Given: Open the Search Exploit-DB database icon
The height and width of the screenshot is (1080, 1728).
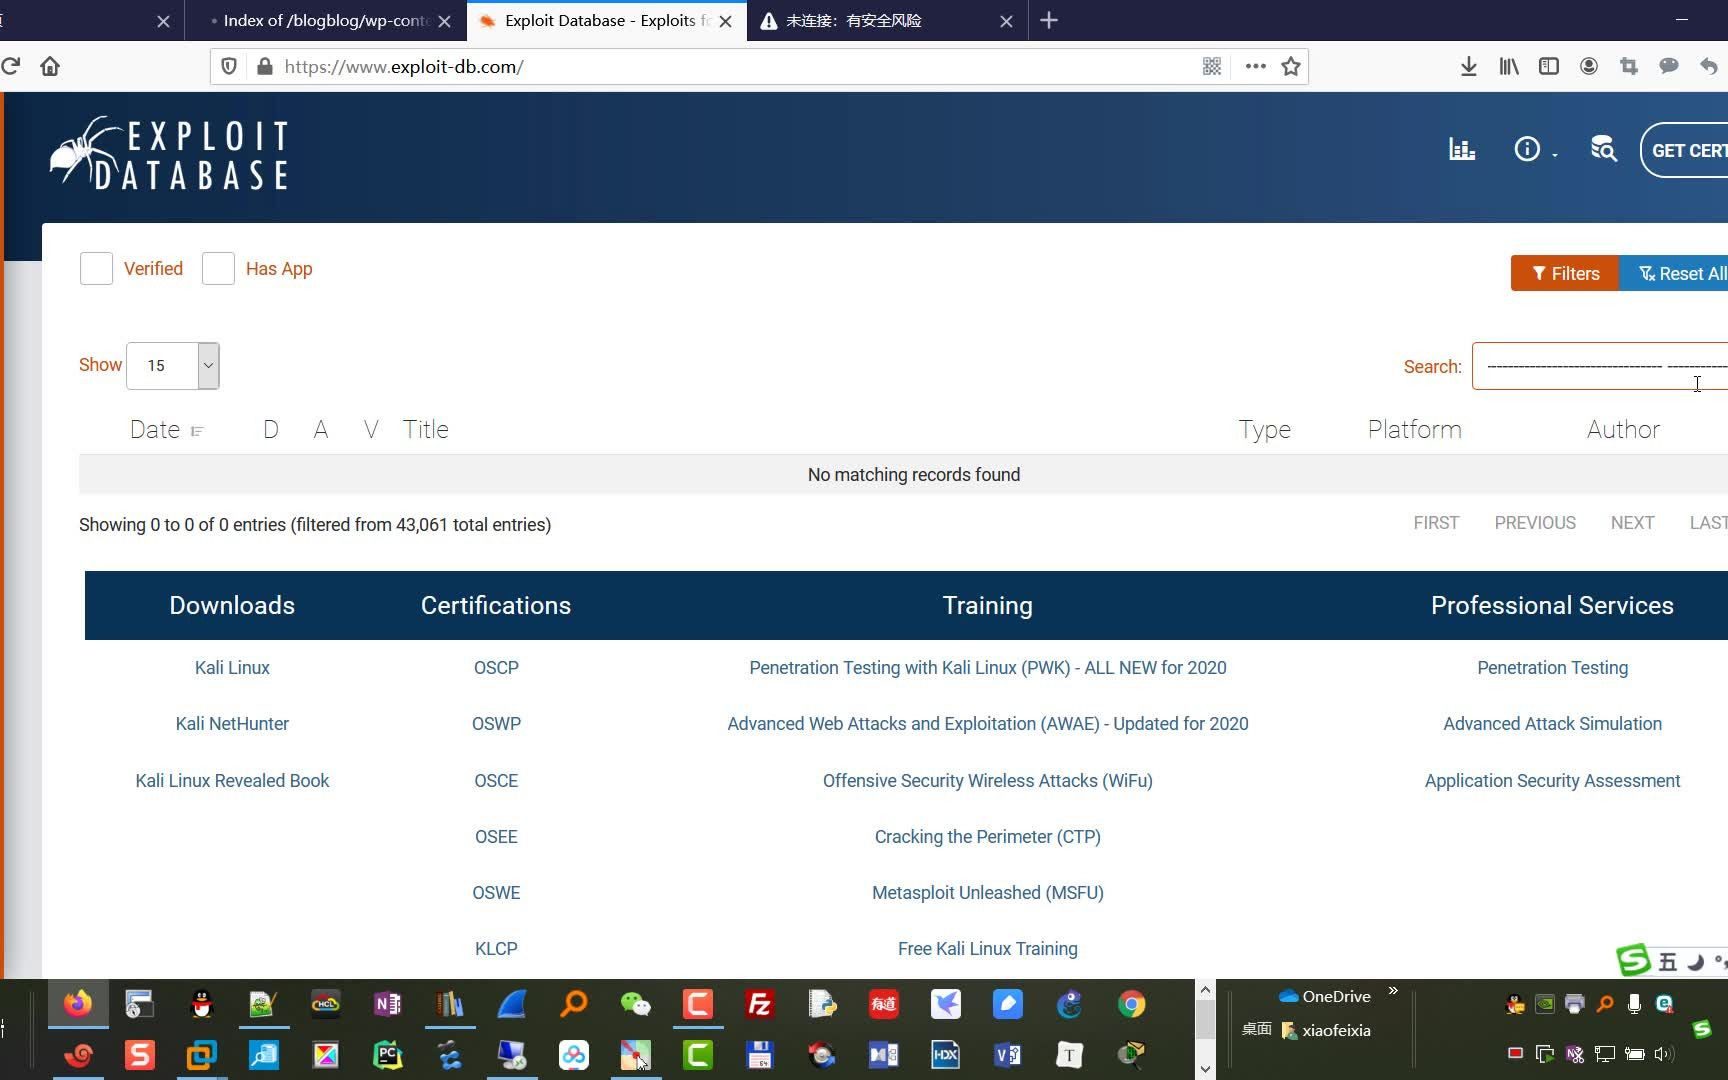Looking at the screenshot, I should pos(1603,150).
